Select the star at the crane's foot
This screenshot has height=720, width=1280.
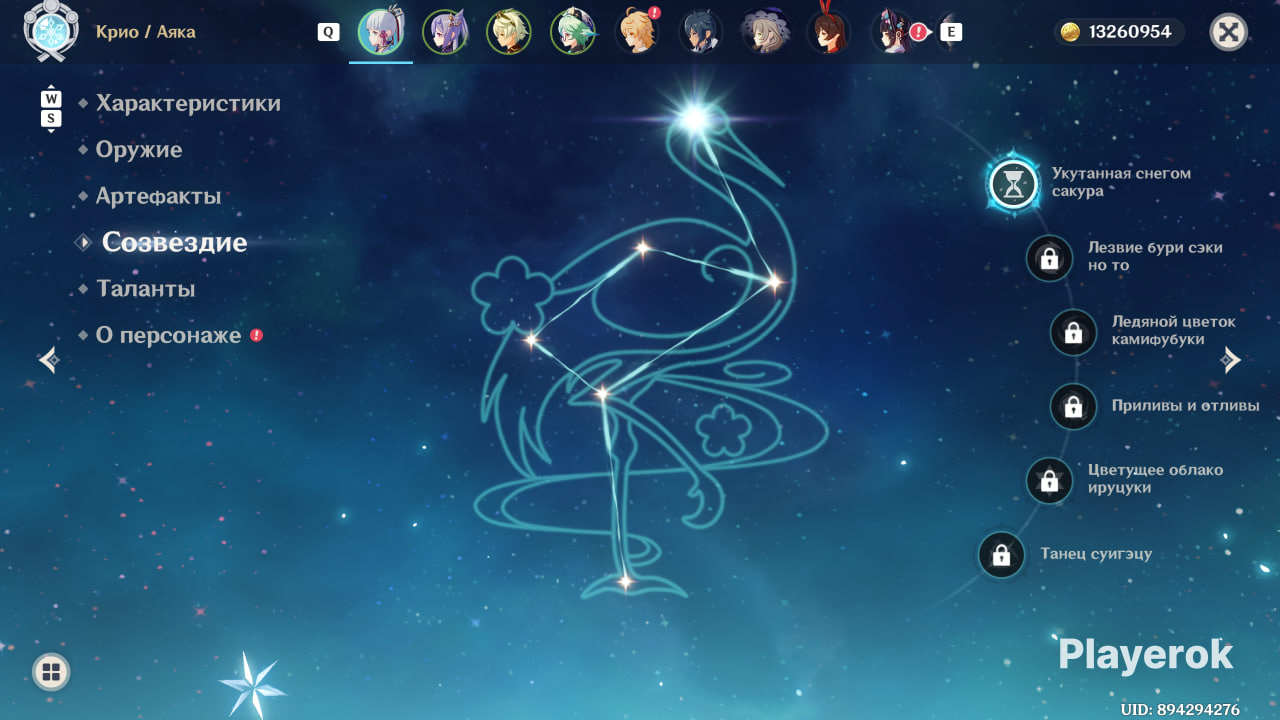click(x=625, y=580)
